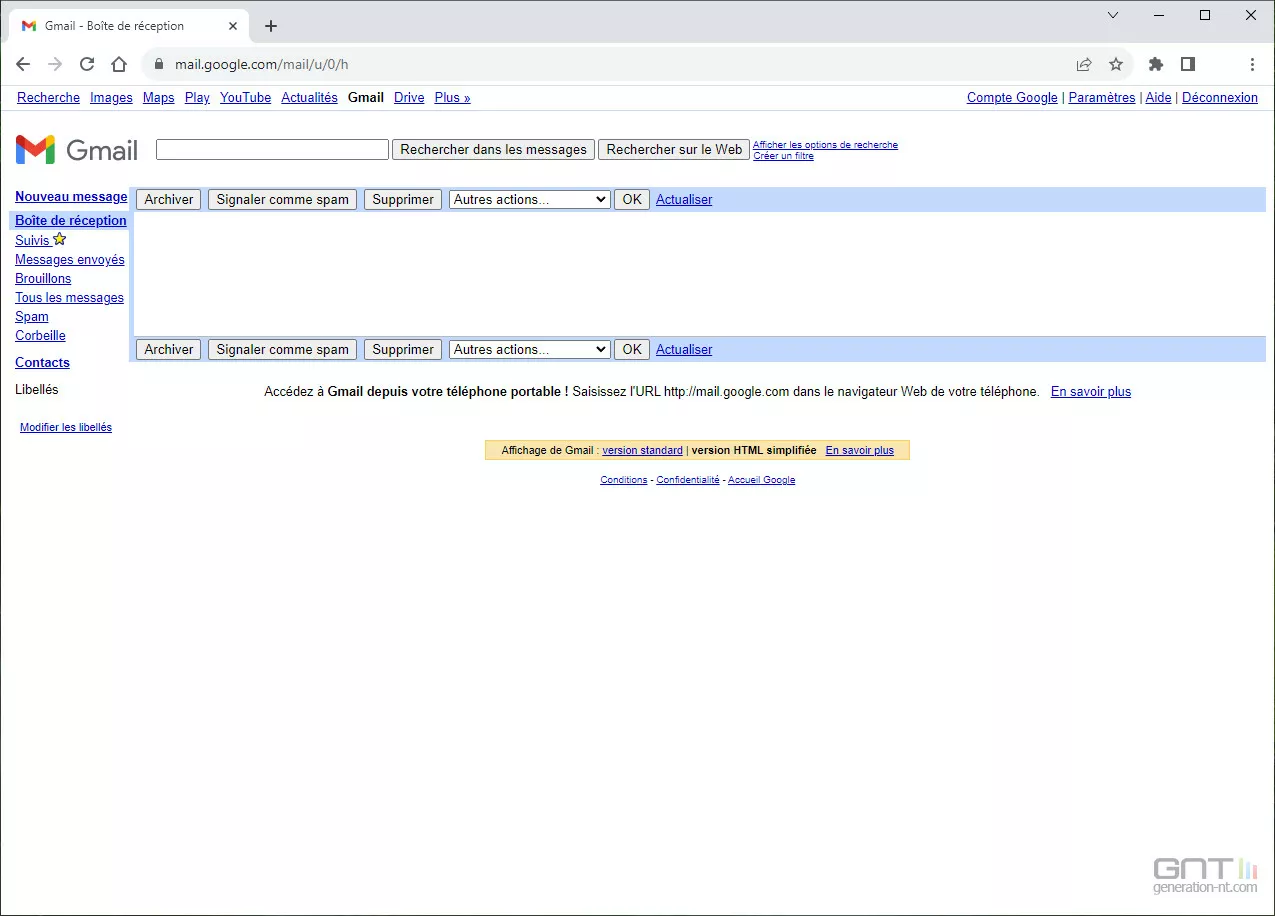Click the bottom Archiver button
The image size is (1275, 916).
168,349
